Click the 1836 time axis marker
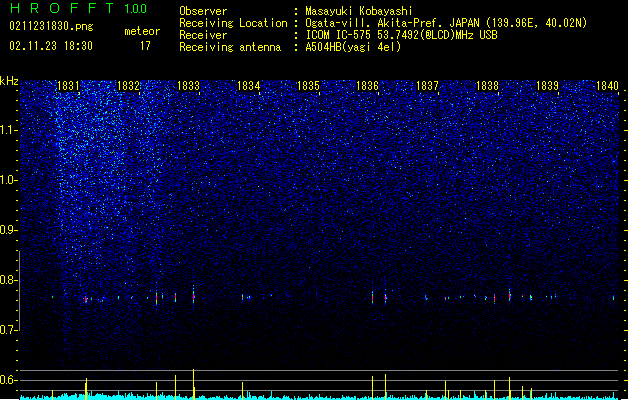 click(367, 86)
